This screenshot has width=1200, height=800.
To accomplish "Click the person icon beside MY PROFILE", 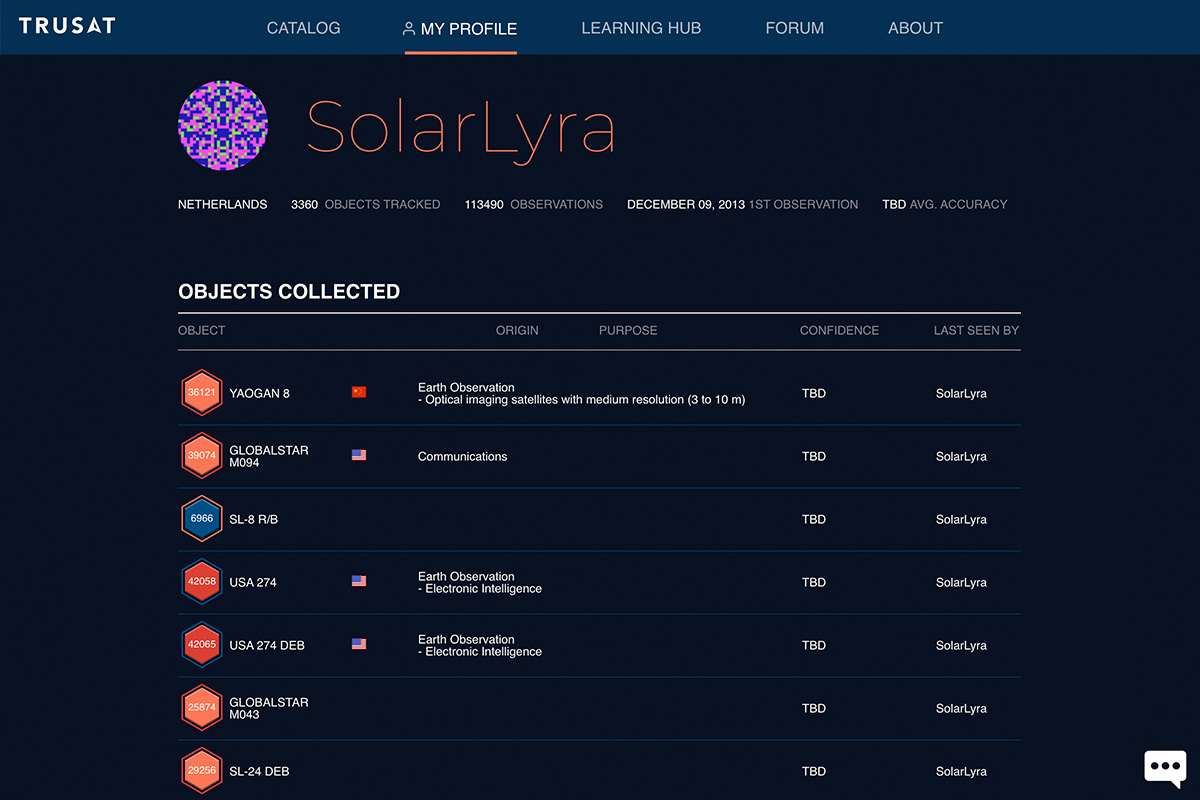I will pyautogui.click(x=409, y=29).
